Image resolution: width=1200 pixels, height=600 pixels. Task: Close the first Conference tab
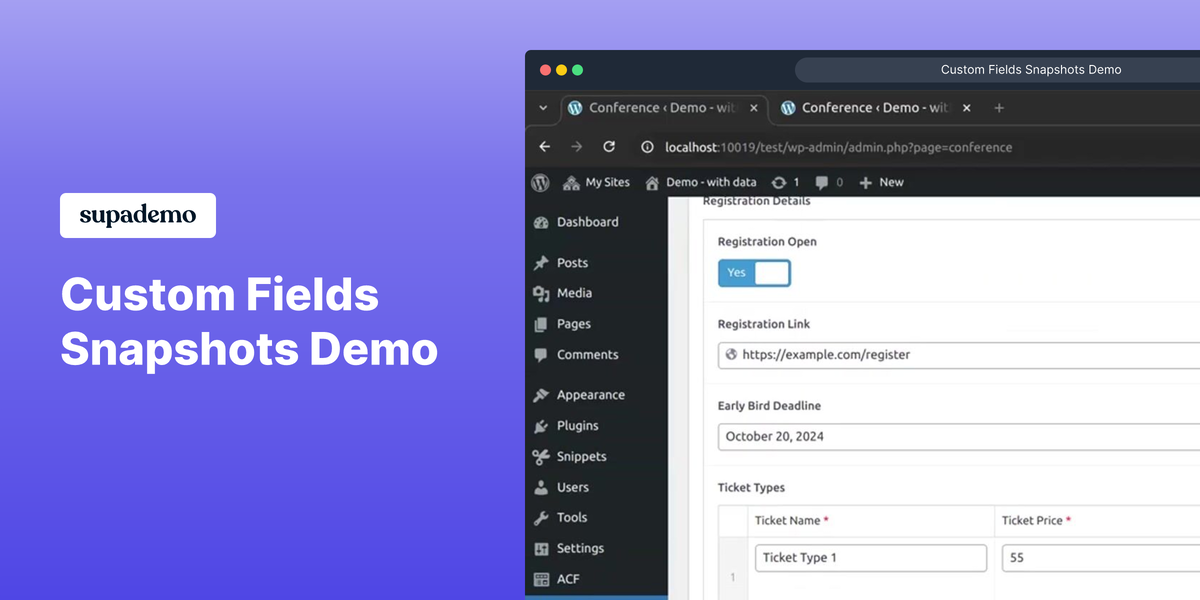tap(754, 108)
